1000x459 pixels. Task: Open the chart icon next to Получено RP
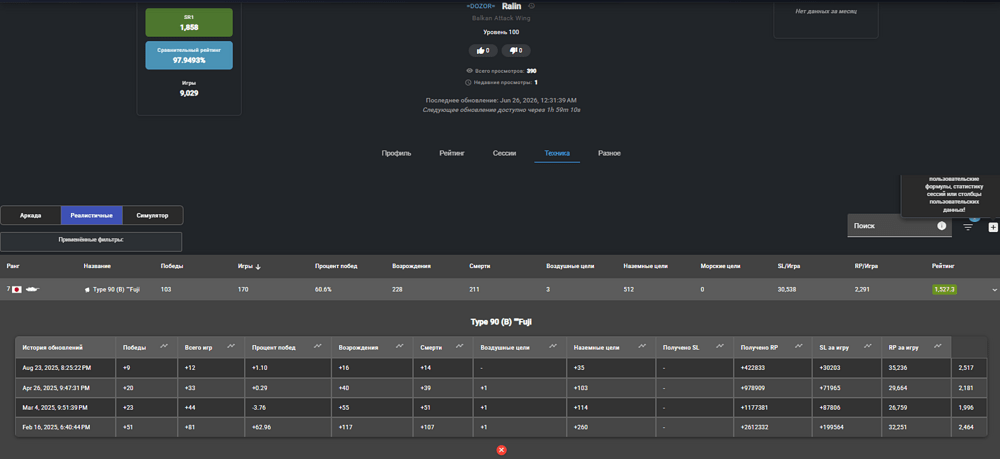(798, 346)
